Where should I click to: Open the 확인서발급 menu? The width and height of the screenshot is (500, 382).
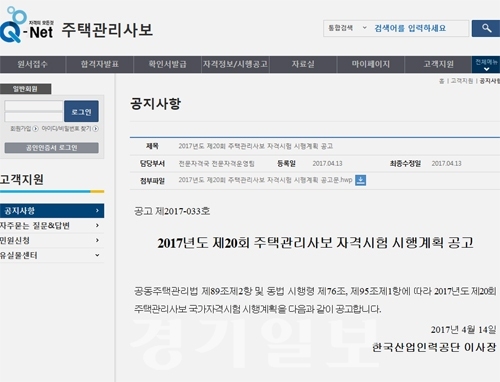167,64
